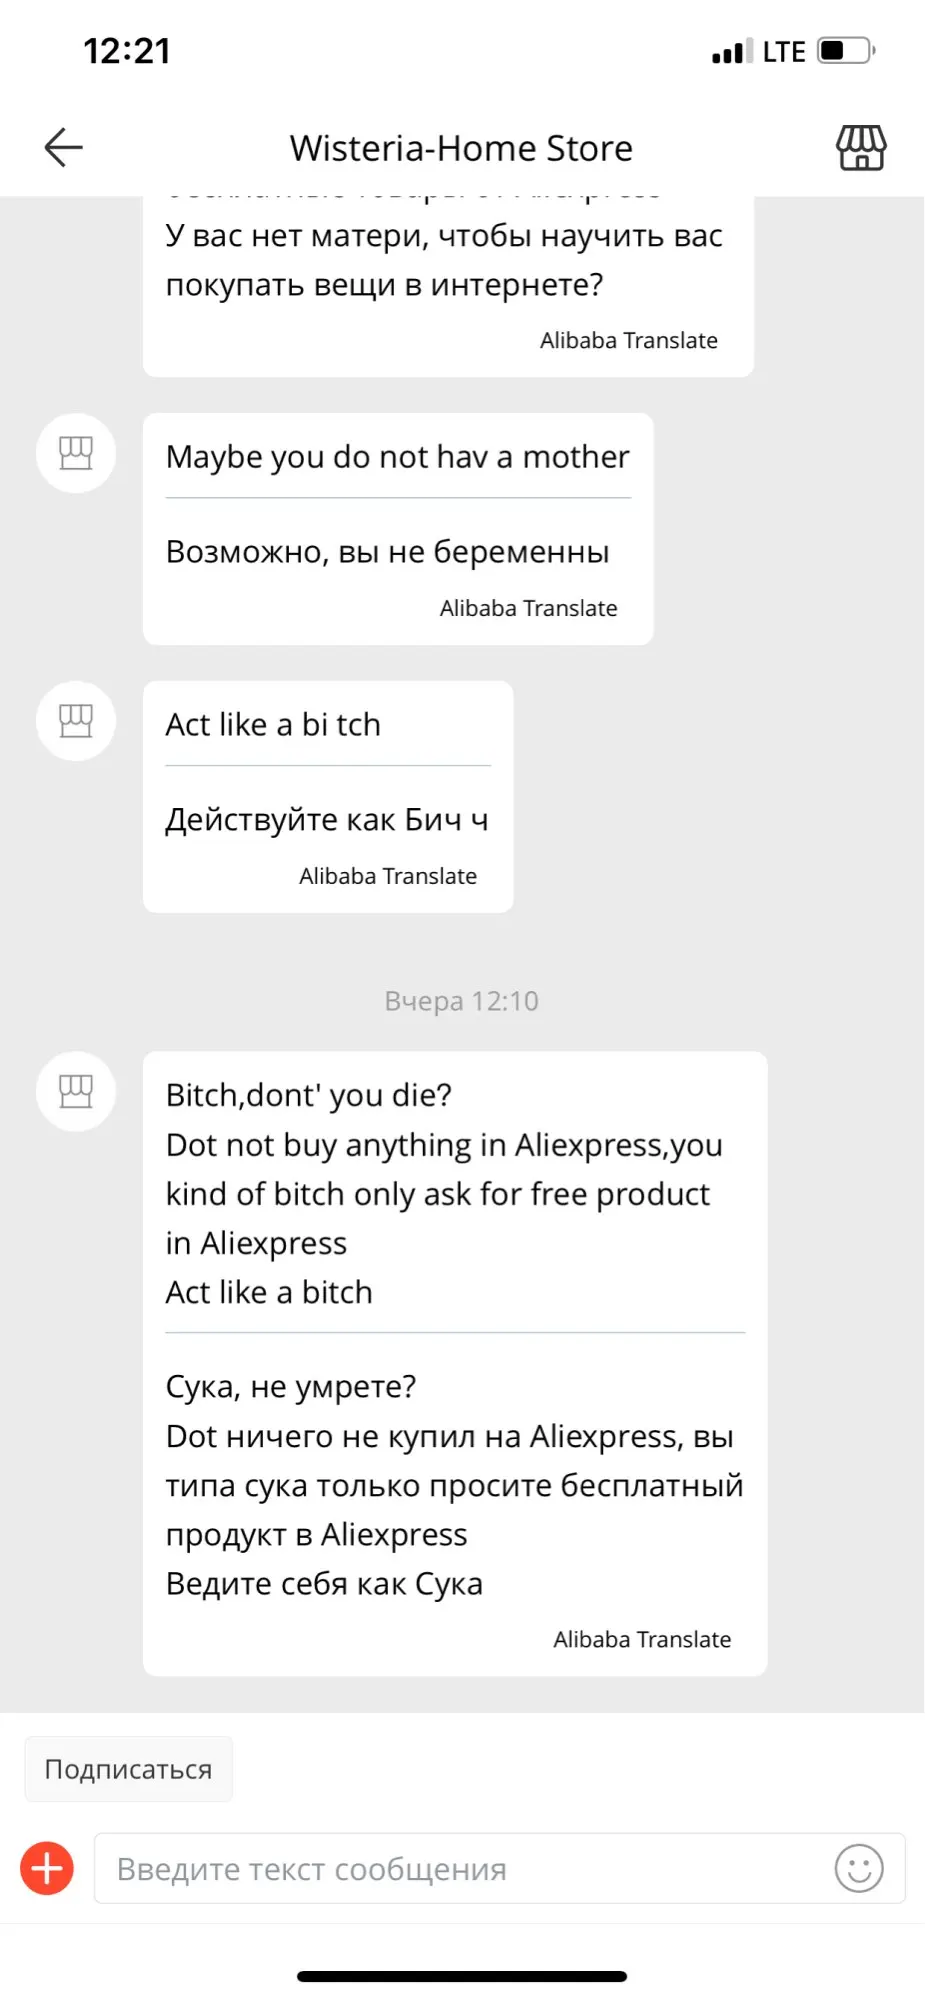The height and width of the screenshot is (2000, 925).
Task: Tap seller avatar beside "Bitch,dont' you die?" message
Action: click(76, 1091)
